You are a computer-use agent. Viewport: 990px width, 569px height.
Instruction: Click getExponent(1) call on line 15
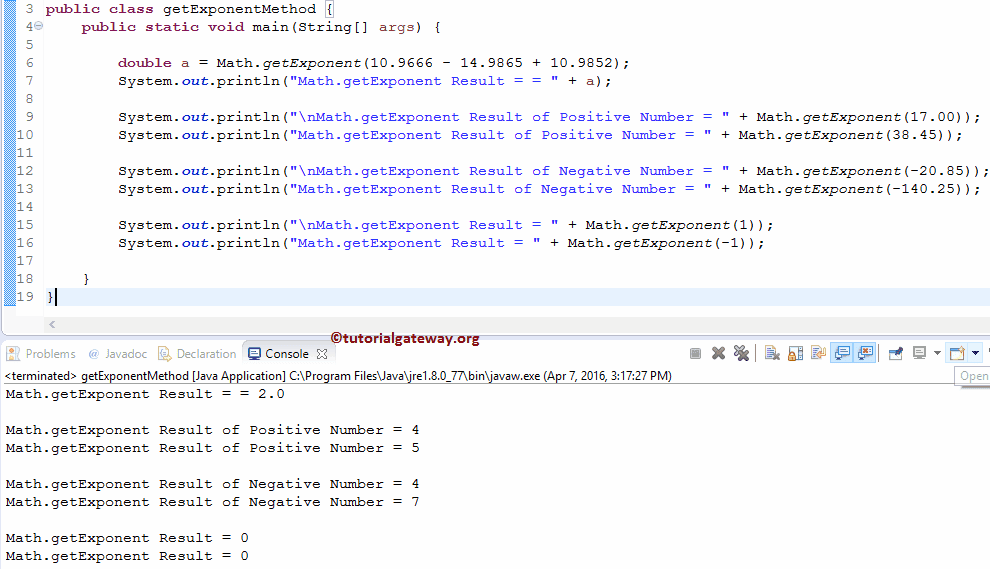coord(693,225)
